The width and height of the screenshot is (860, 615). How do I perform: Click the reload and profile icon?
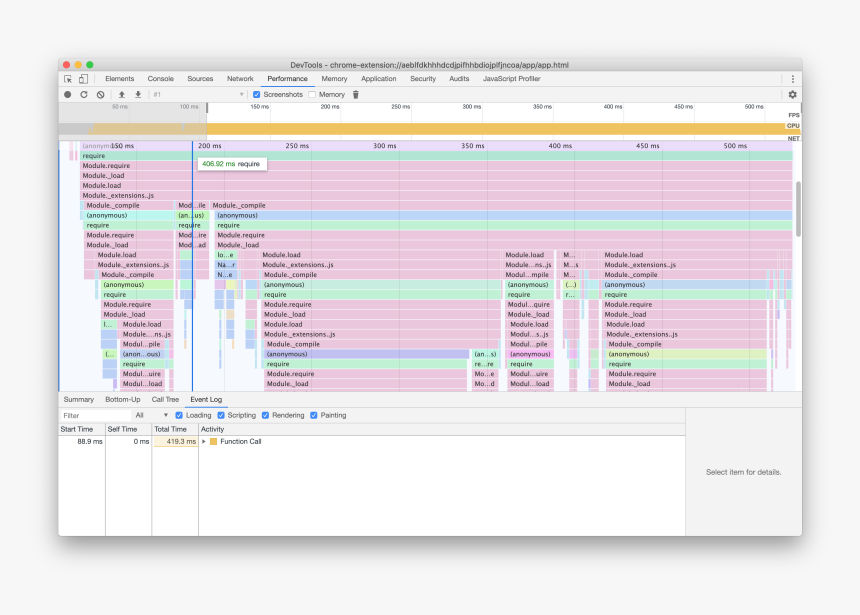[84, 95]
